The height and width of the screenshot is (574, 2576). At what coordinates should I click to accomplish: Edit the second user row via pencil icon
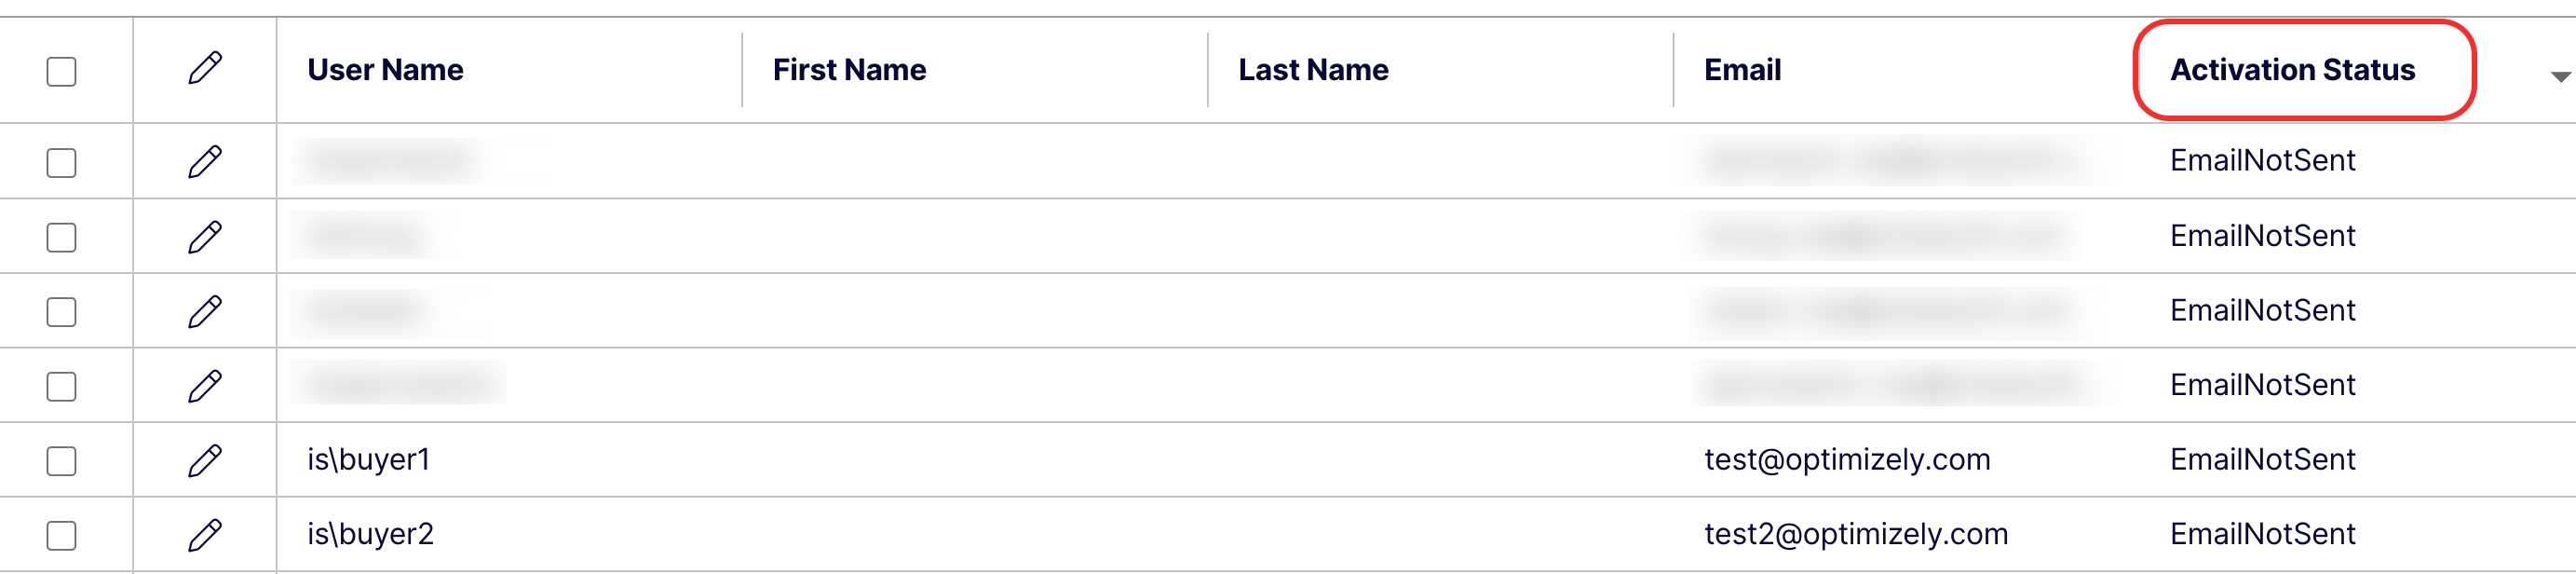(205, 237)
